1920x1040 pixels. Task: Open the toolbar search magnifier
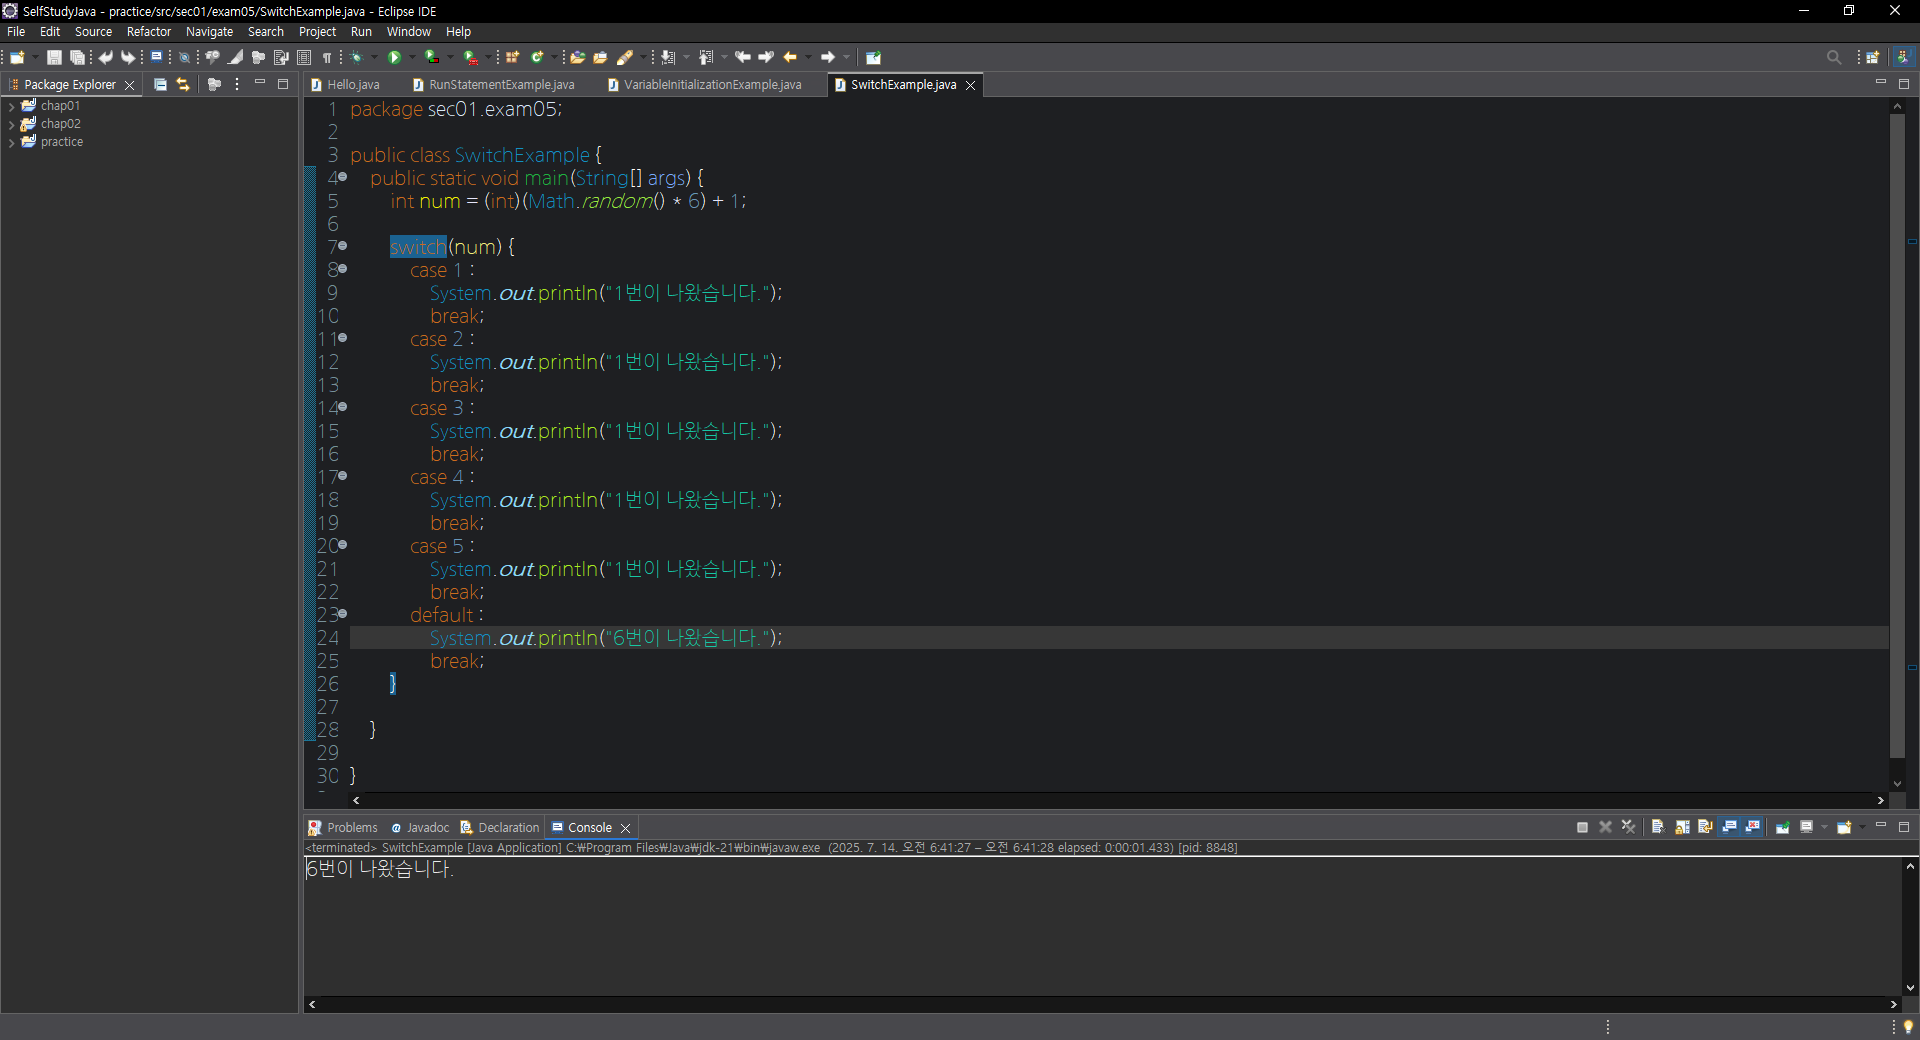click(x=1833, y=58)
